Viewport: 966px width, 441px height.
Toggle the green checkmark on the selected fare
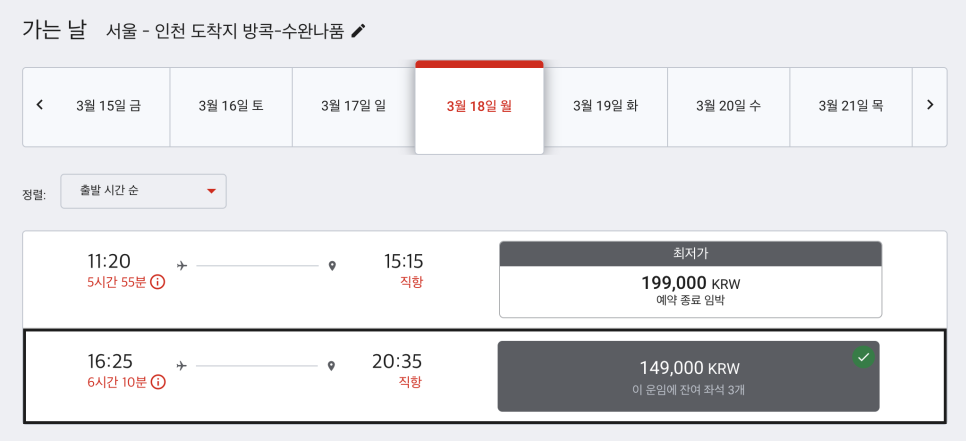pos(864,357)
